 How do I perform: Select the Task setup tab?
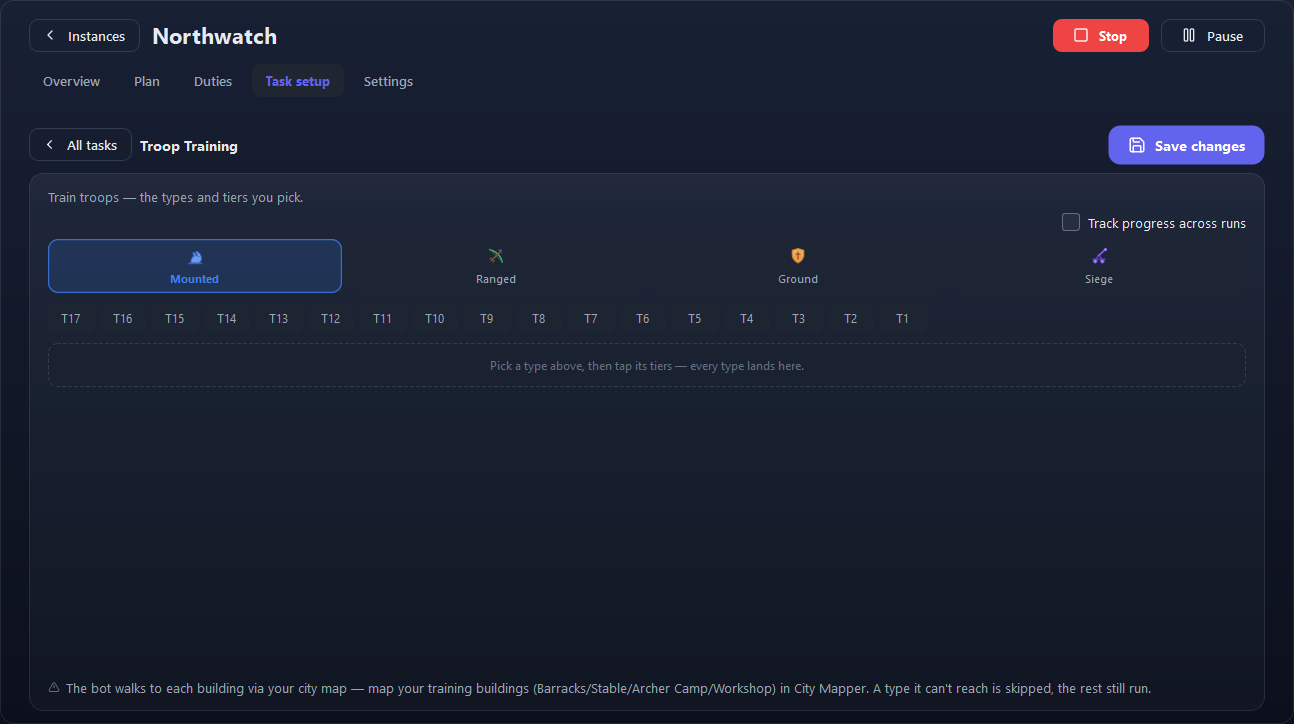point(298,81)
